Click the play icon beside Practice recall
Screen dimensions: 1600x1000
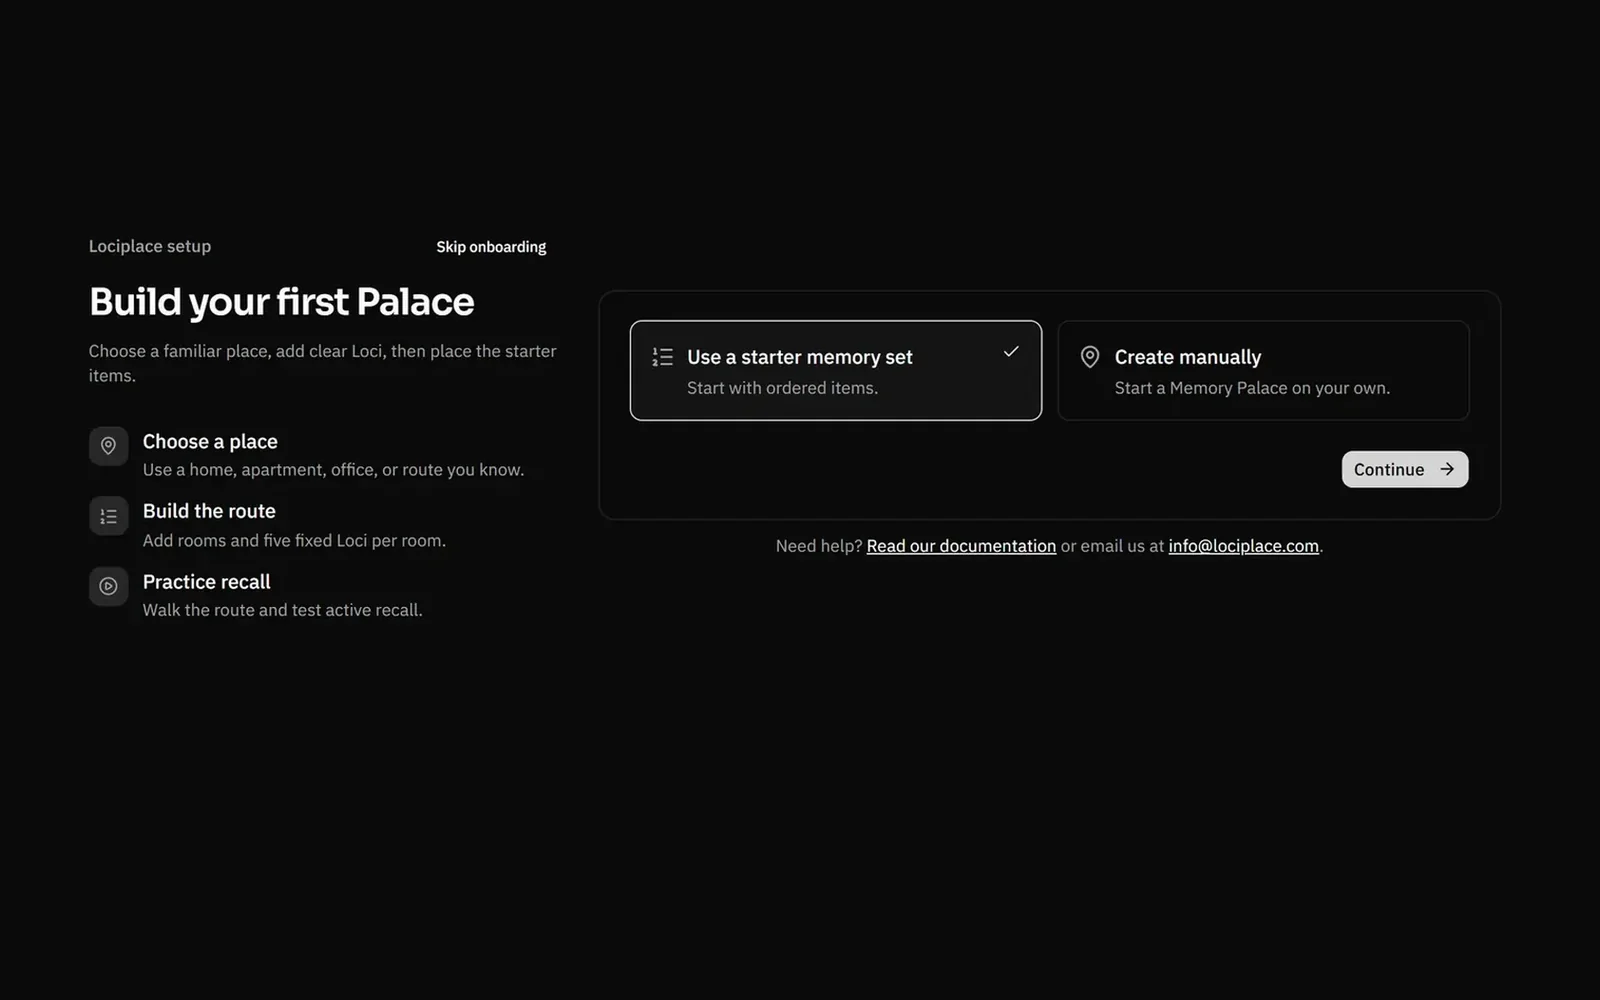coord(108,586)
